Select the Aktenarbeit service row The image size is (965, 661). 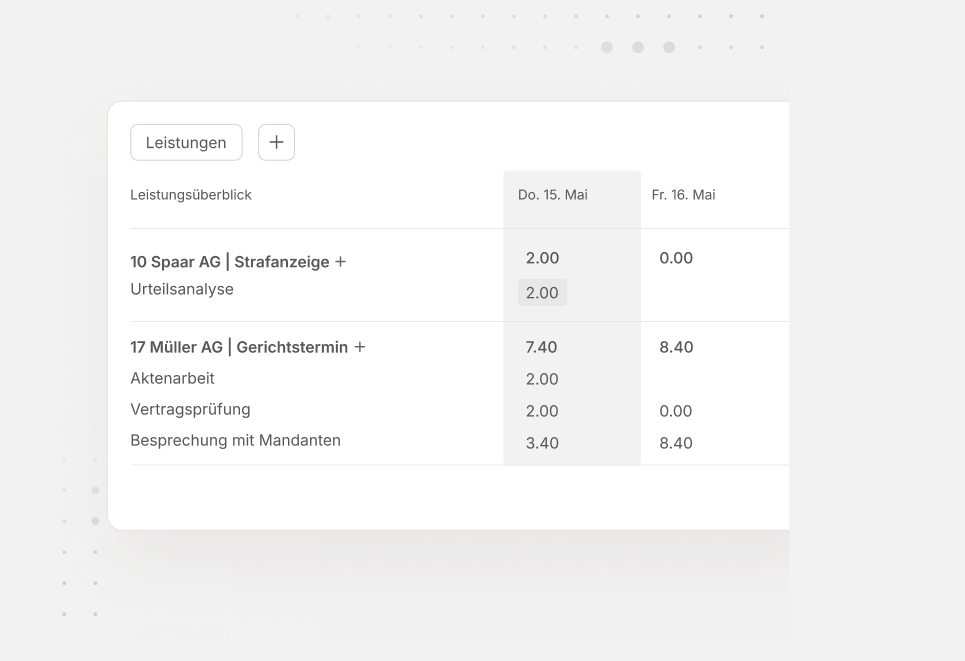coord(172,378)
